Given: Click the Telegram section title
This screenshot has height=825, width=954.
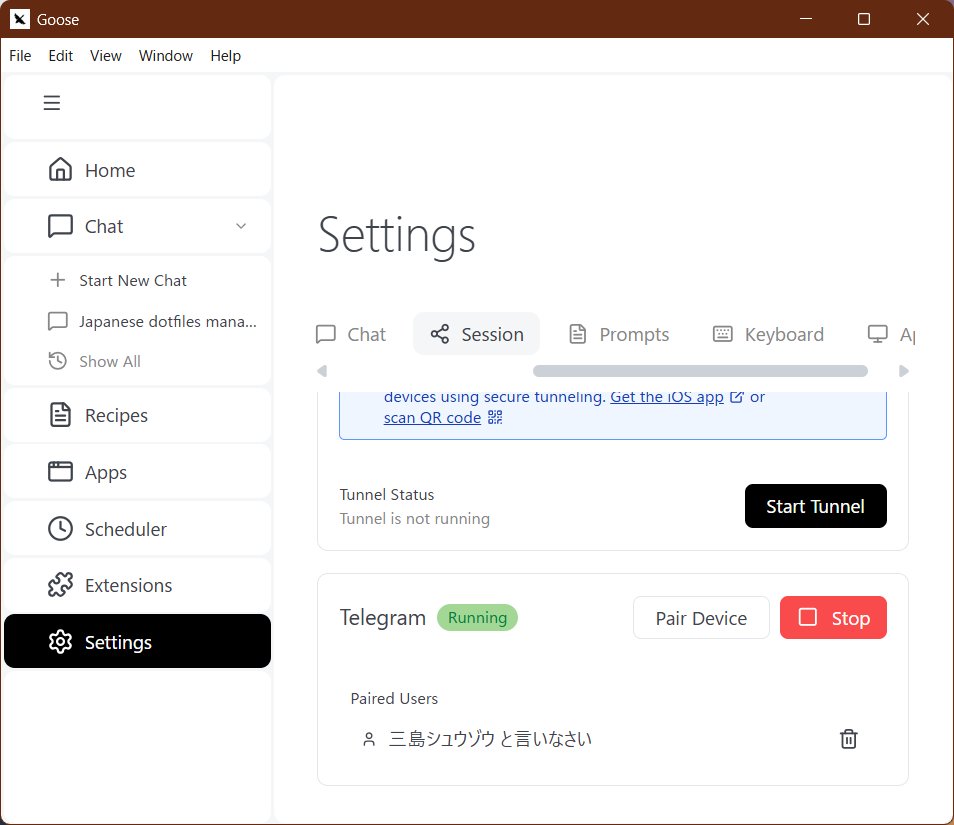Looking at the screenshot, I should pos(383,618).
